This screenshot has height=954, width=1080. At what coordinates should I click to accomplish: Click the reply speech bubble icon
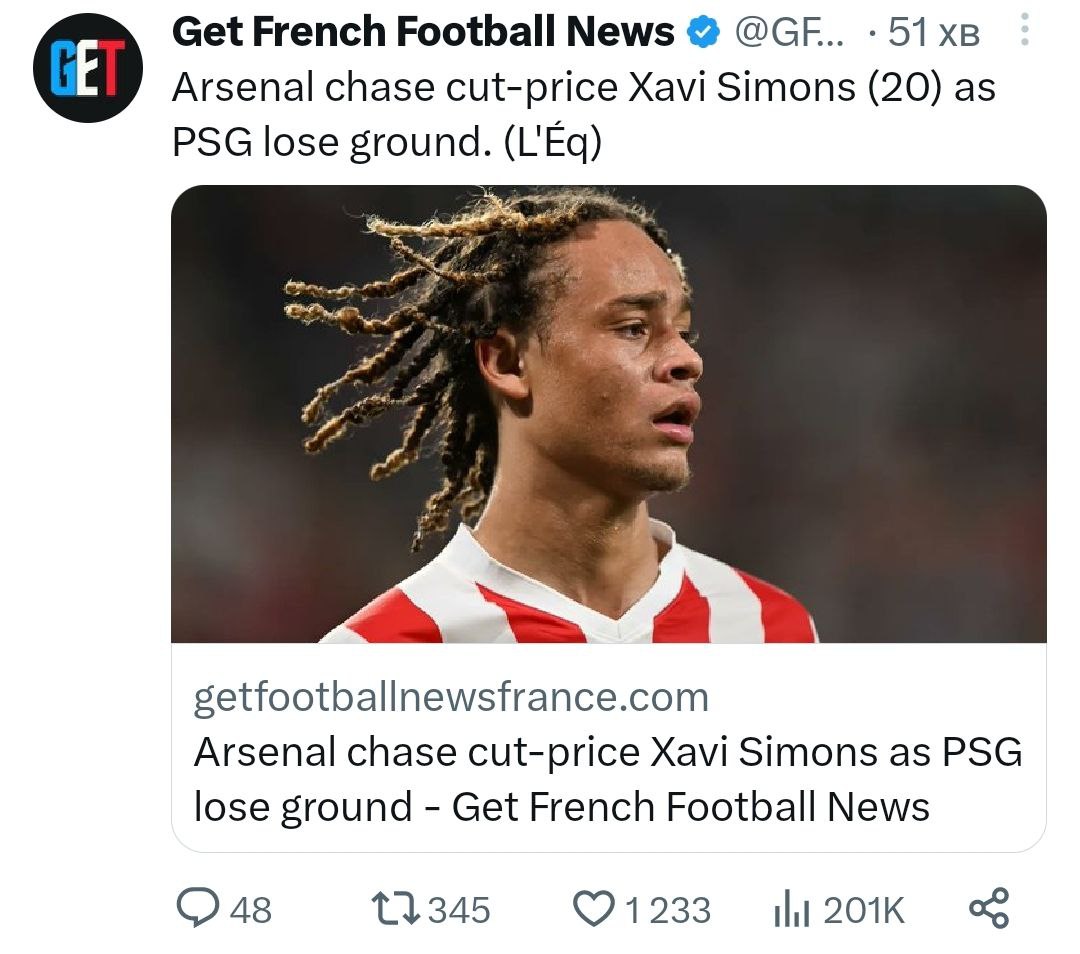pyautogui.click(x=195, y=908)
